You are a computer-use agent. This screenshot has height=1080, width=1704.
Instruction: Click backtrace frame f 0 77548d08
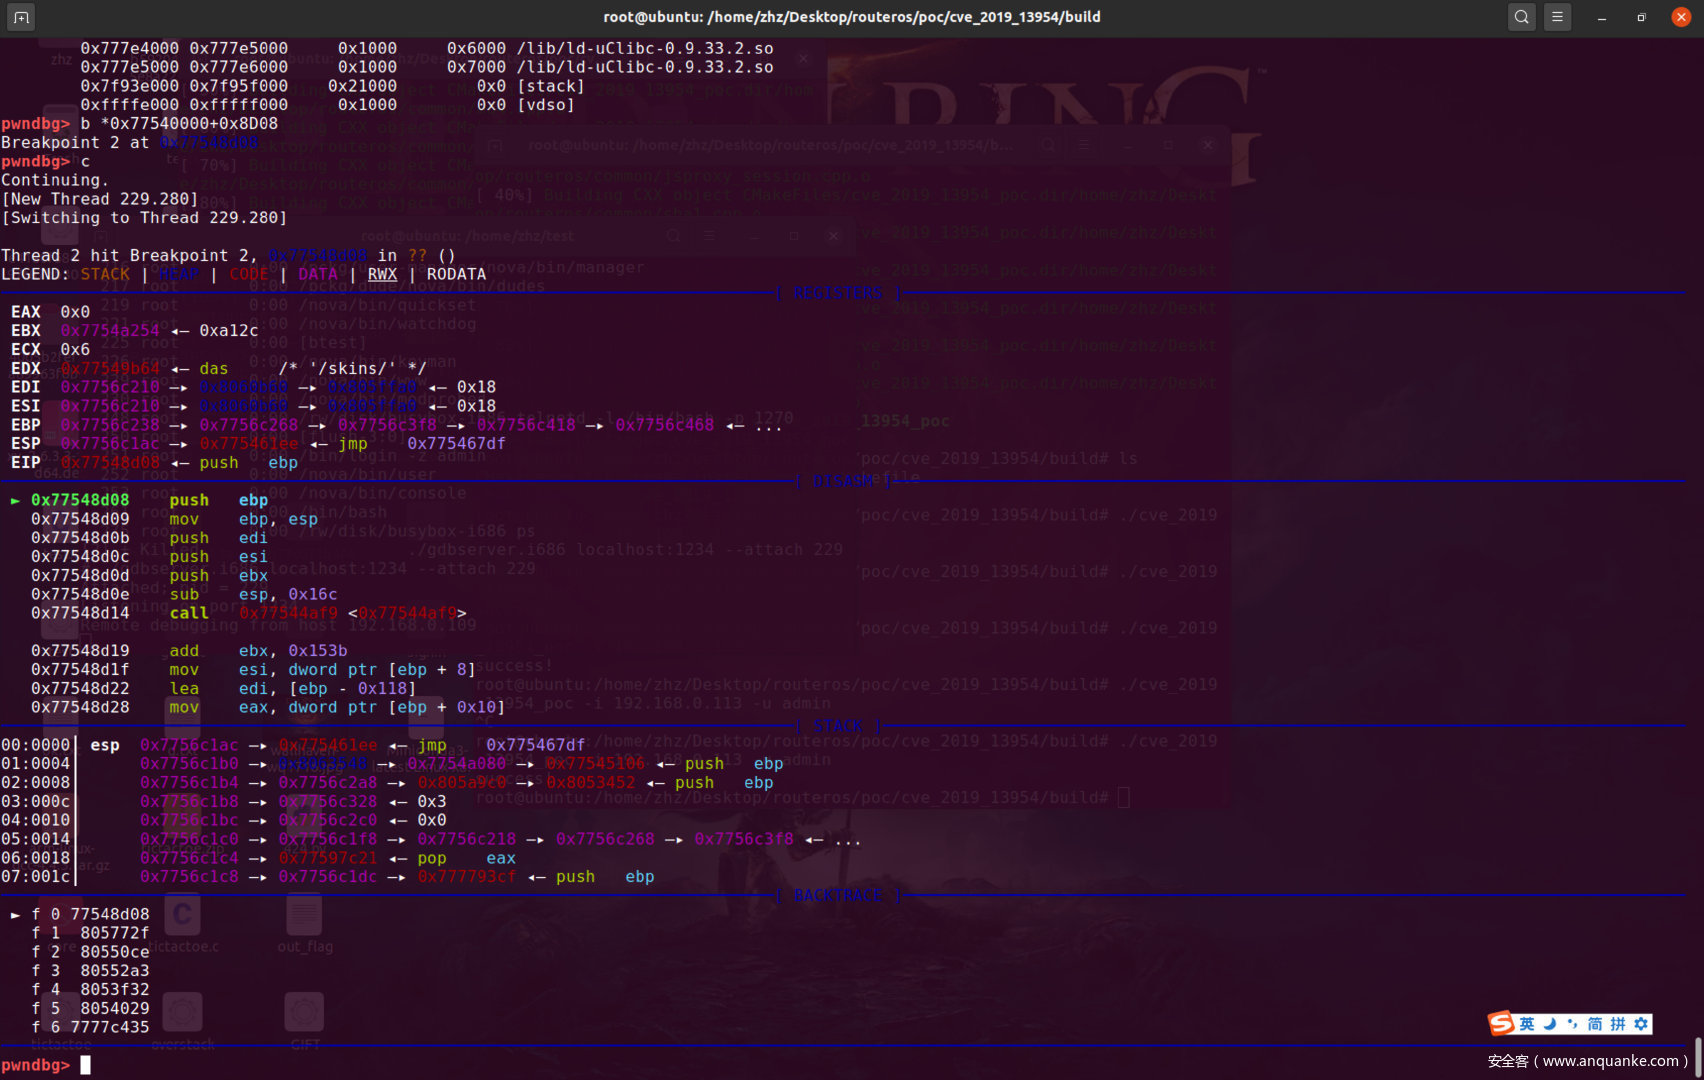[x=90, y=914]
